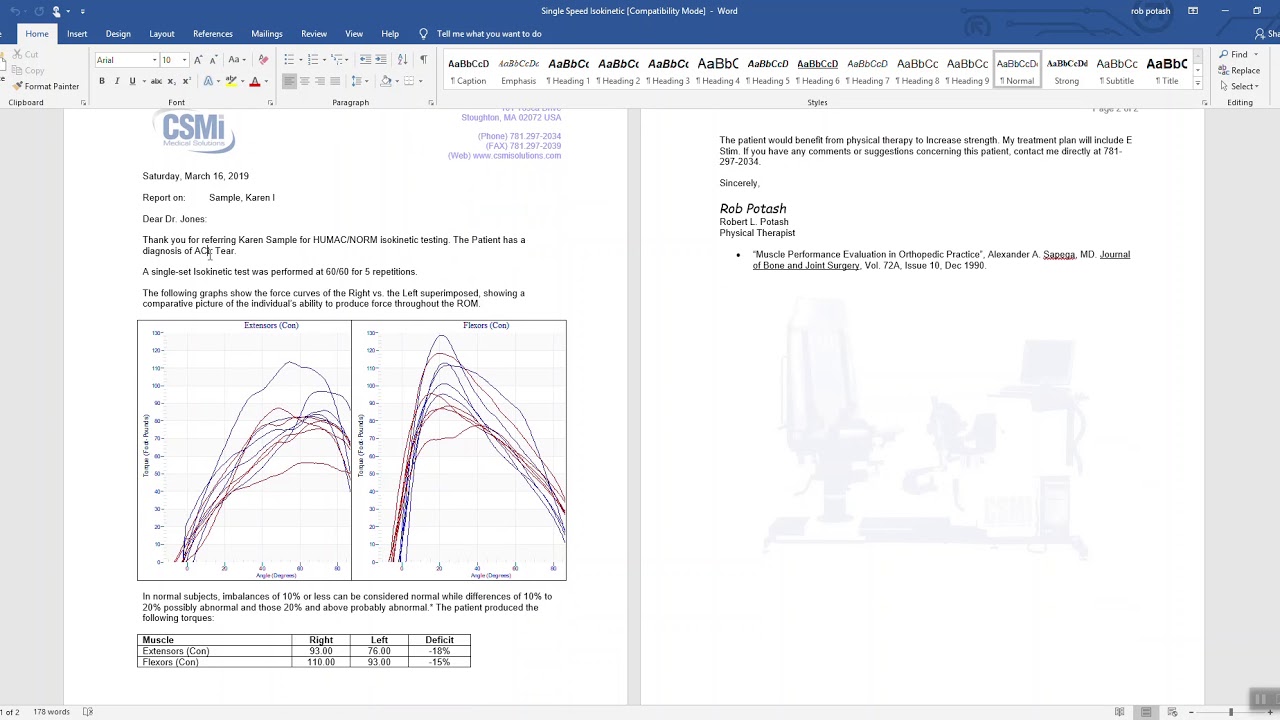Expand the Styles gallery More button
The image size is (1280, 720).
[1197, 84]
